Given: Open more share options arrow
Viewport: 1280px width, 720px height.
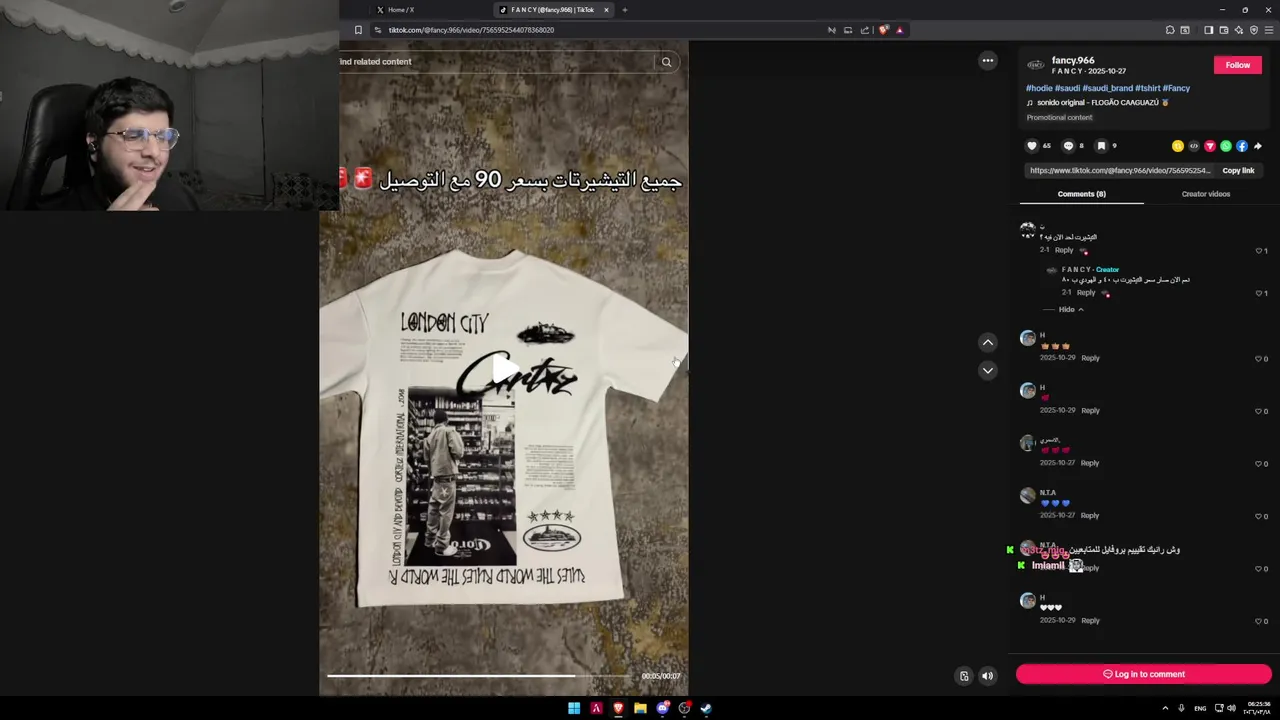Looking at the screenshot, I should tap(1258, 146).
